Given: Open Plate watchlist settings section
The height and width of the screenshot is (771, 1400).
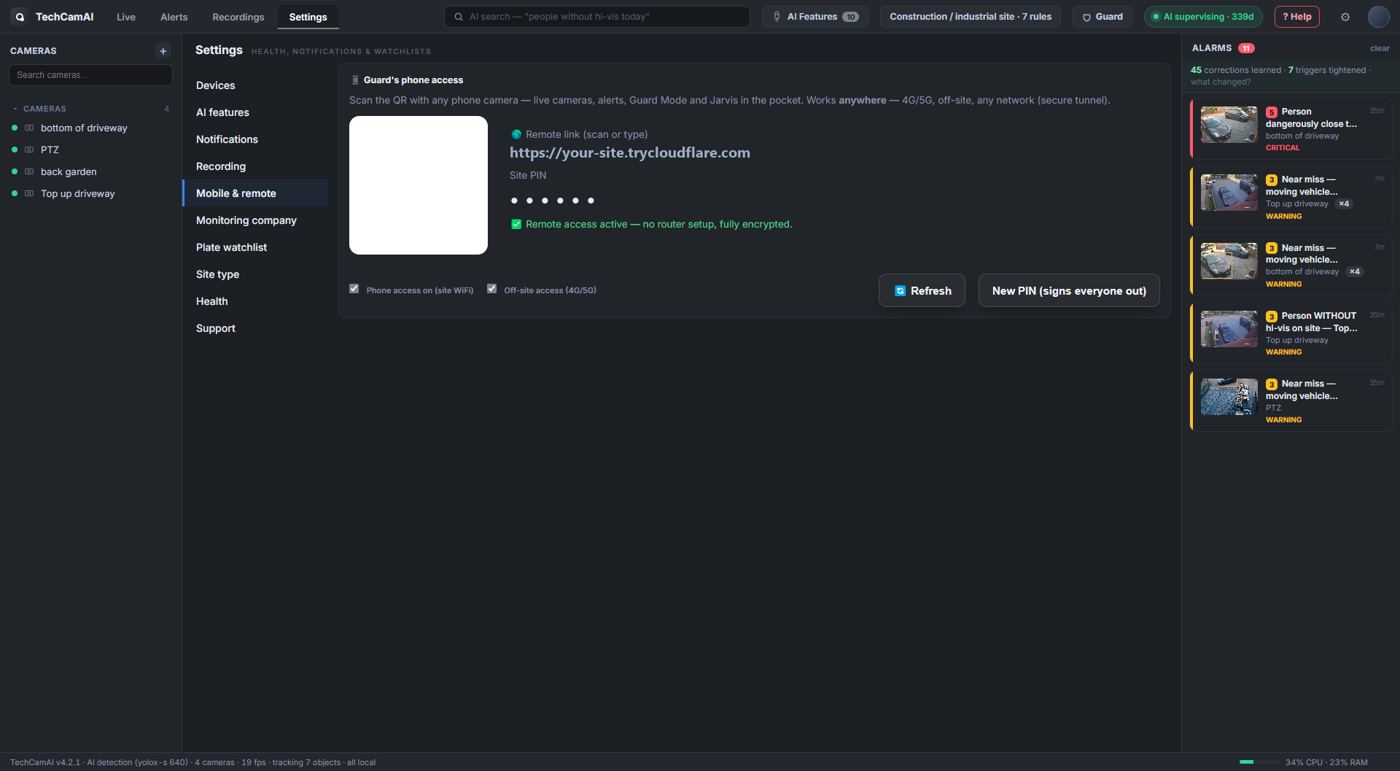Looking at the screenshot, I should [x=255, y=248].
